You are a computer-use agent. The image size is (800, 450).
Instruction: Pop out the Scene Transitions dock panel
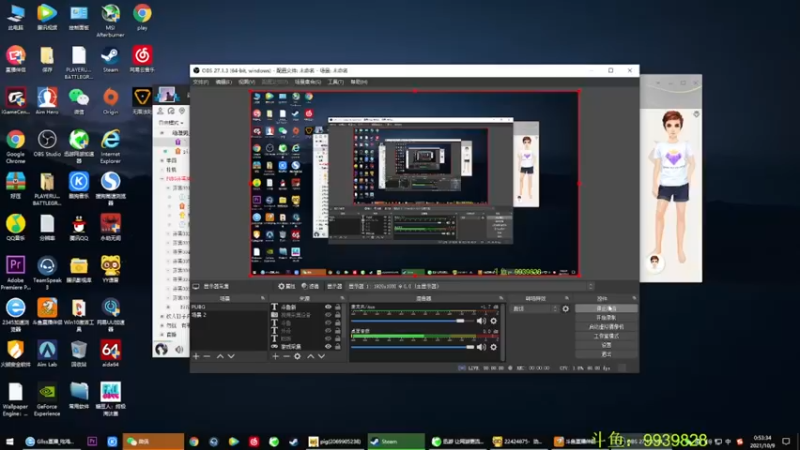566,298
